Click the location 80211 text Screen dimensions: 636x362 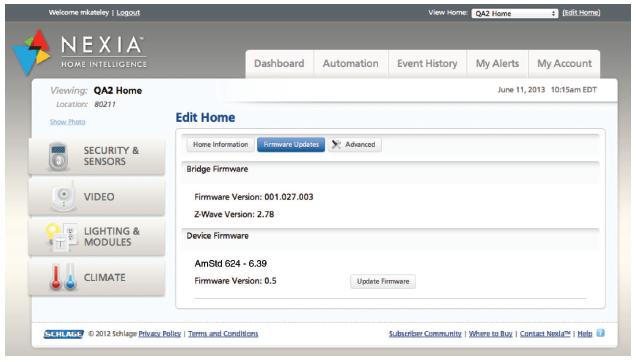[x=105, y=104]
